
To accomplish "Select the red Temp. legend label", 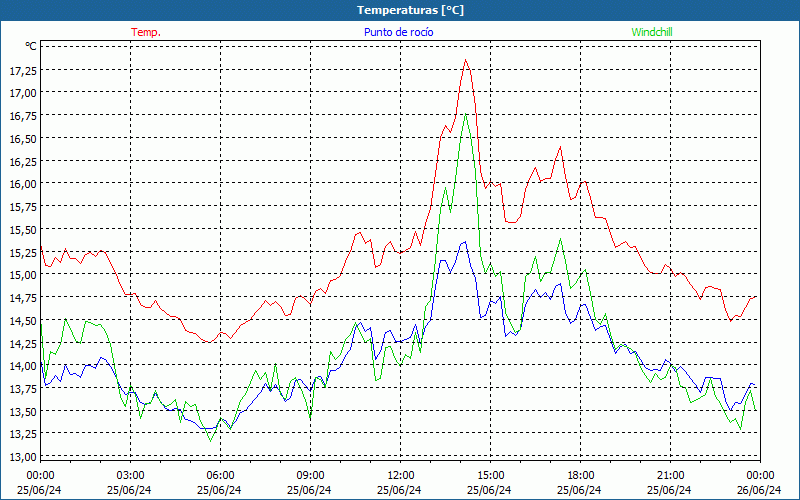I will tap(146, 32).
